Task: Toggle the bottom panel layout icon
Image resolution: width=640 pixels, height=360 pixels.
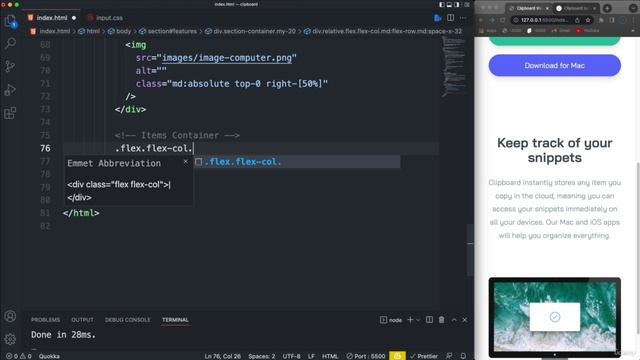Action: pyautogui.click(x=449, y=4)
